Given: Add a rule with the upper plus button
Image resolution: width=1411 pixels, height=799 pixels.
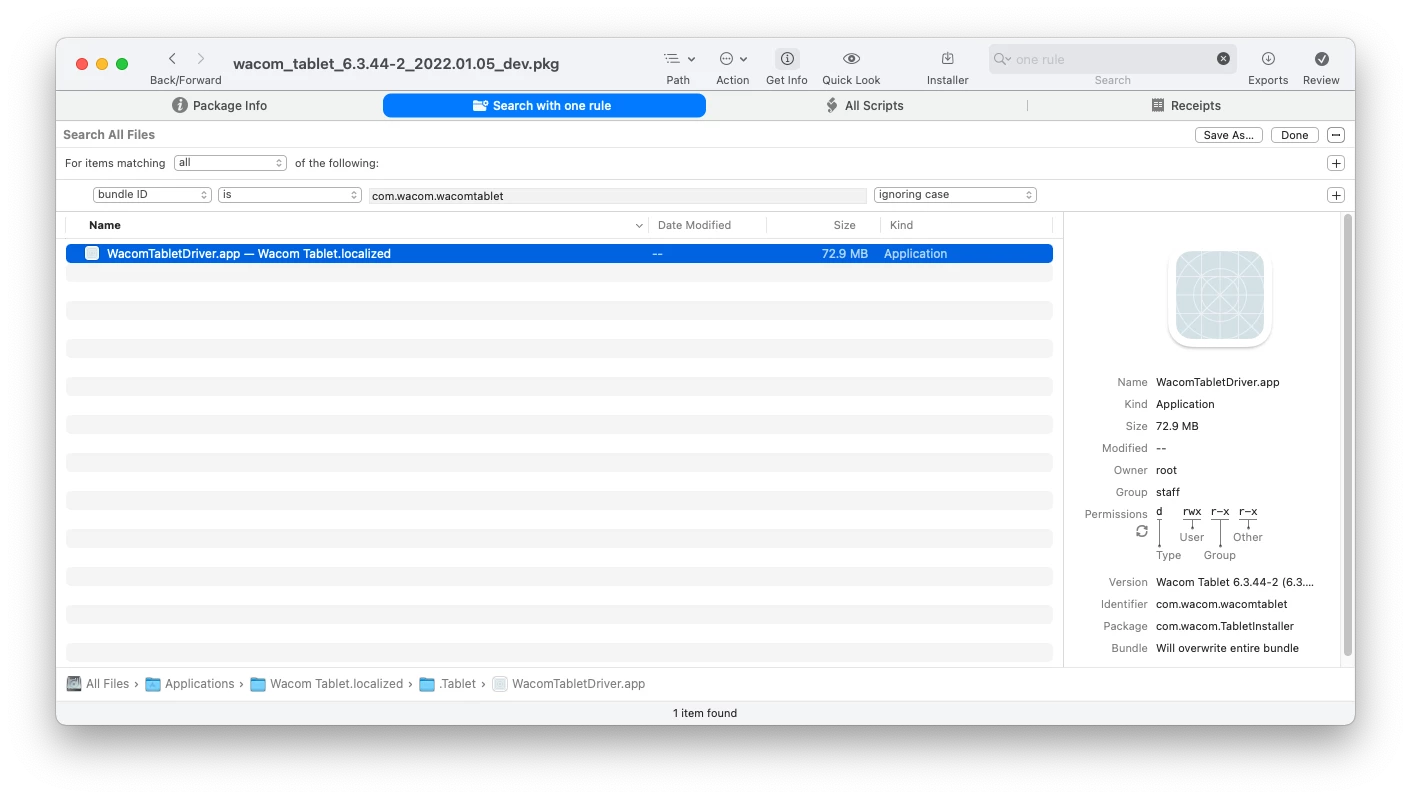Looking at the screenshot, I should 1336,163.
